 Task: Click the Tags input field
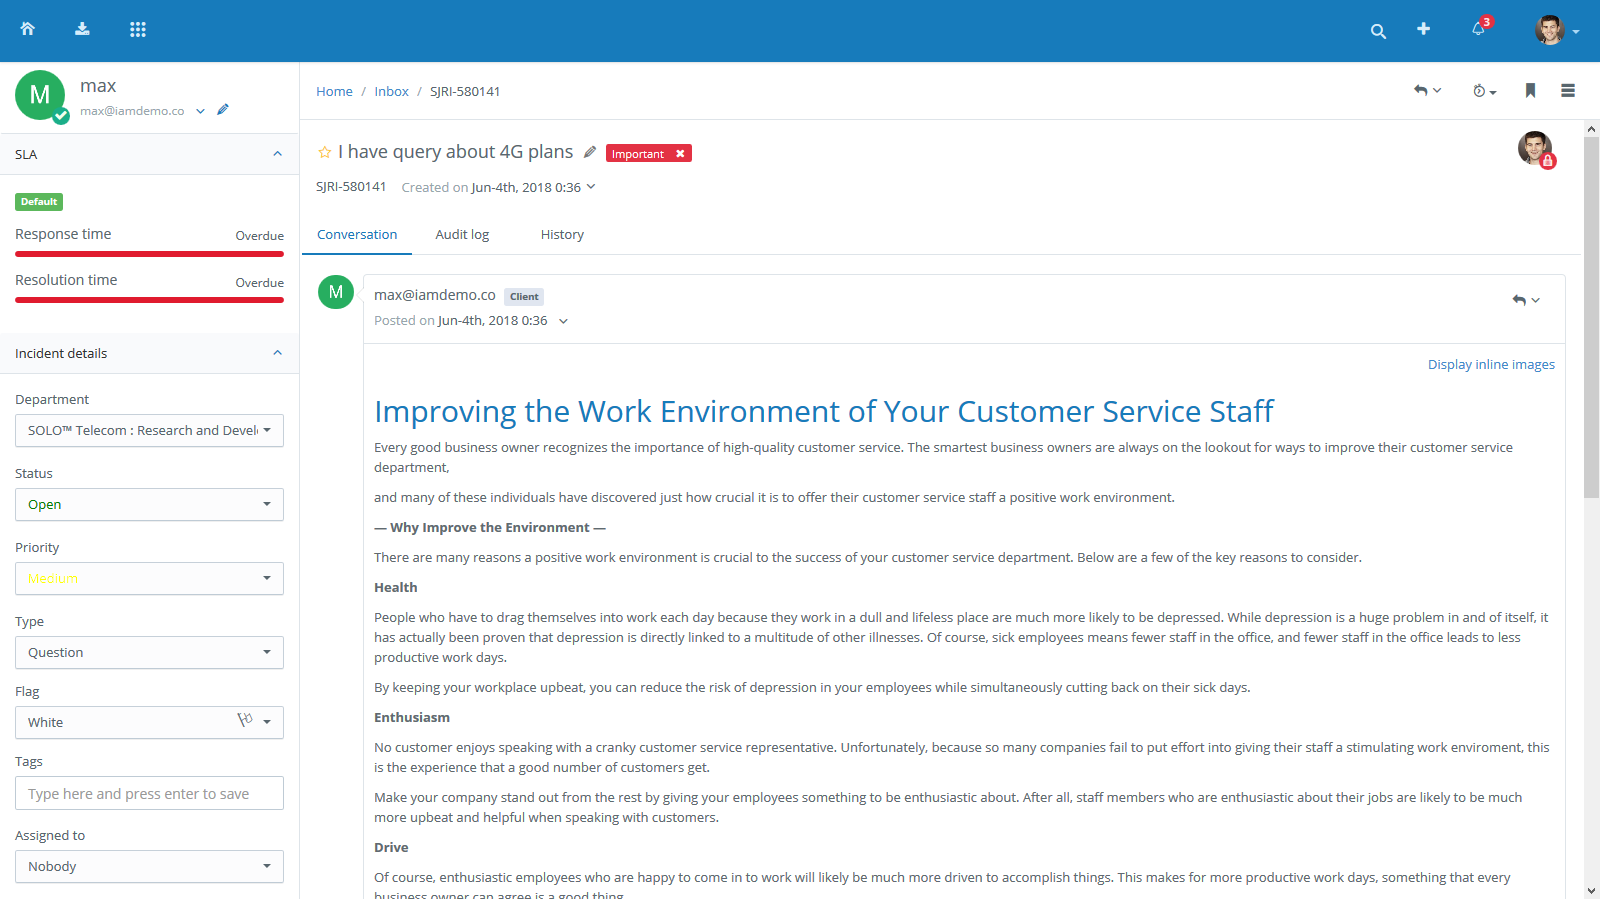click(149, 794)
